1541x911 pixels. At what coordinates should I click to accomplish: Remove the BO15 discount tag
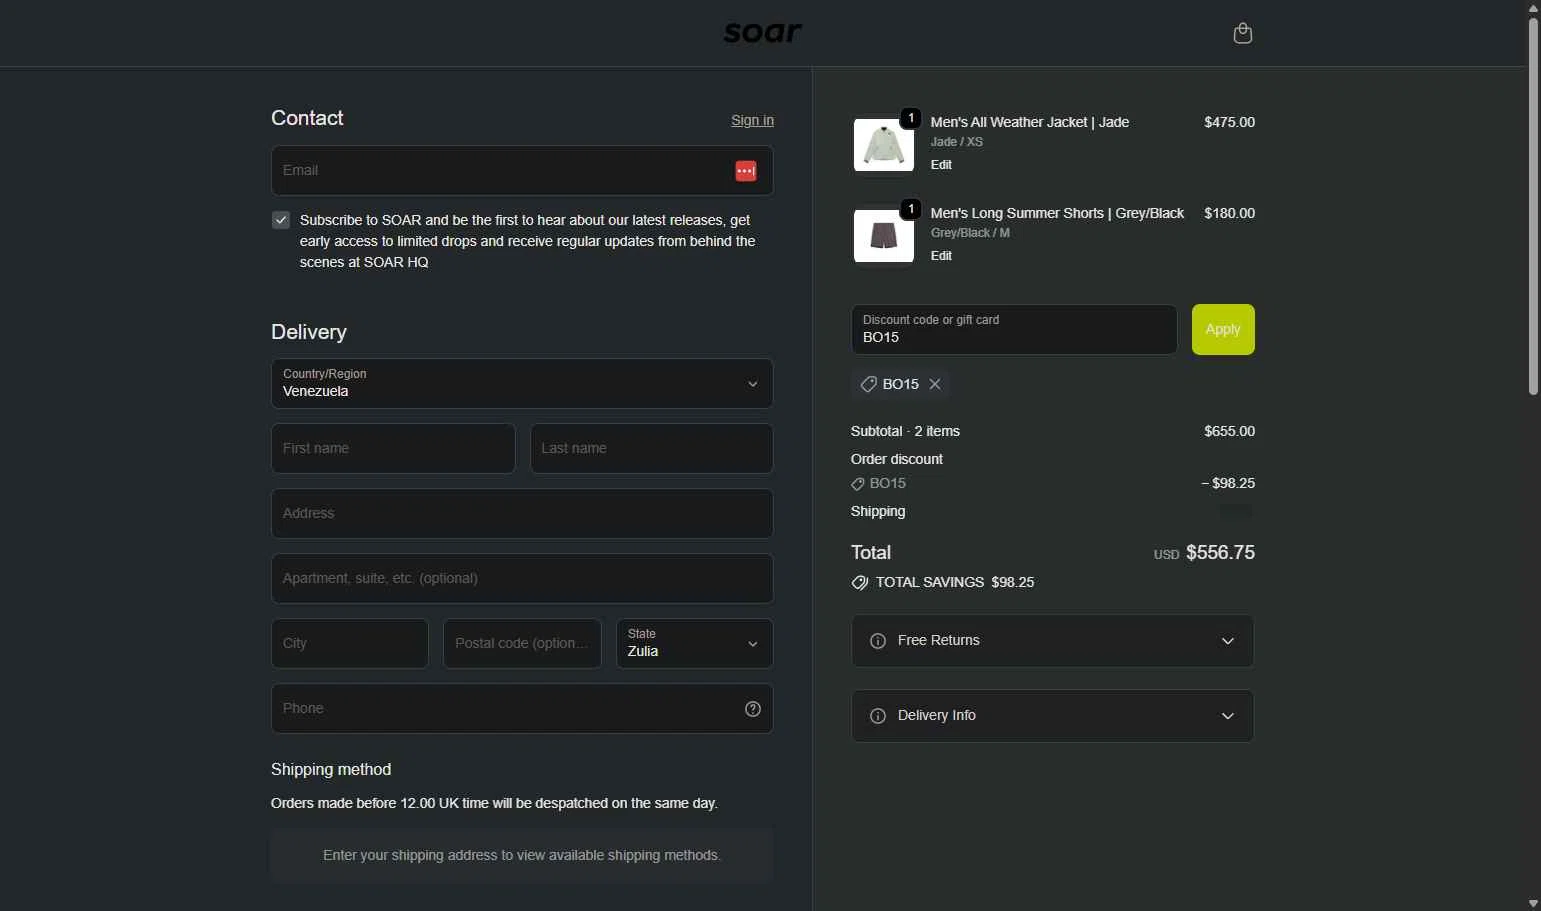935,384
